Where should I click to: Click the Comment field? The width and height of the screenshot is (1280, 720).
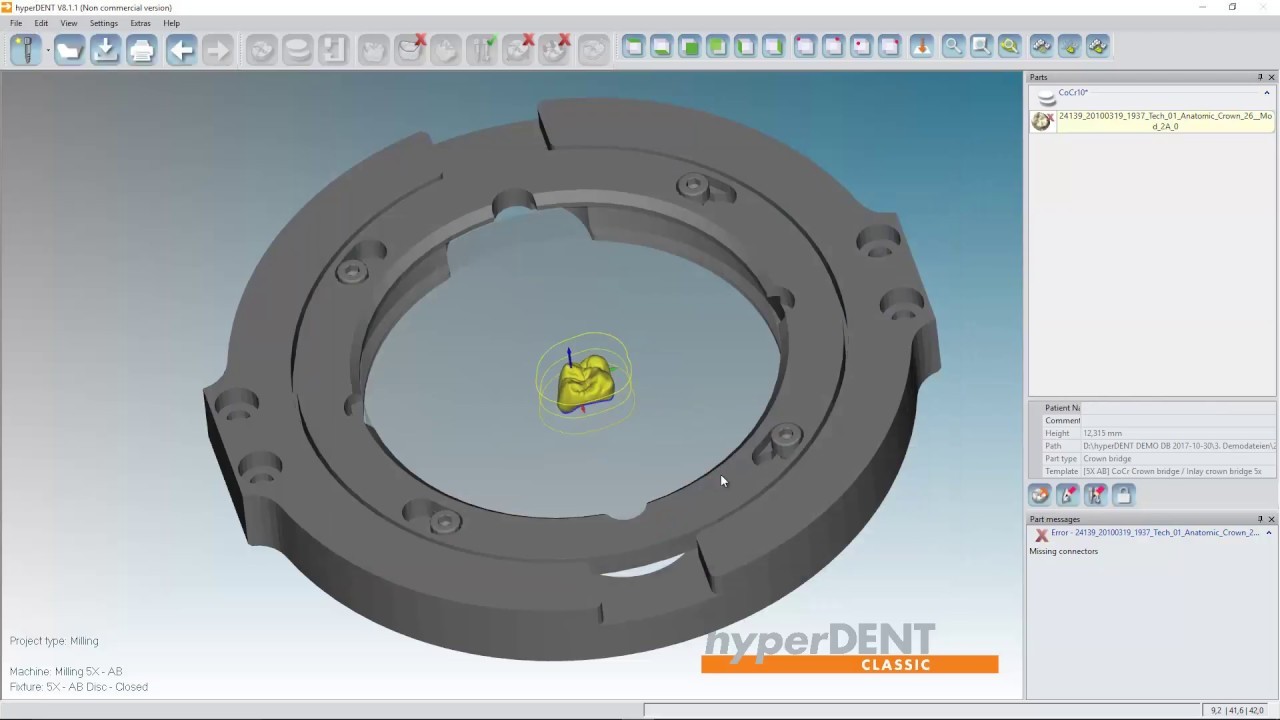click(1177, 420)
